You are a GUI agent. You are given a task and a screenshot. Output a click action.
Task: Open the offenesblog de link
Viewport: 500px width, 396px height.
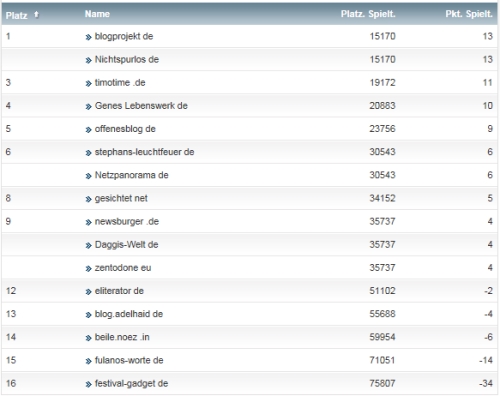[x=125, y=129]
